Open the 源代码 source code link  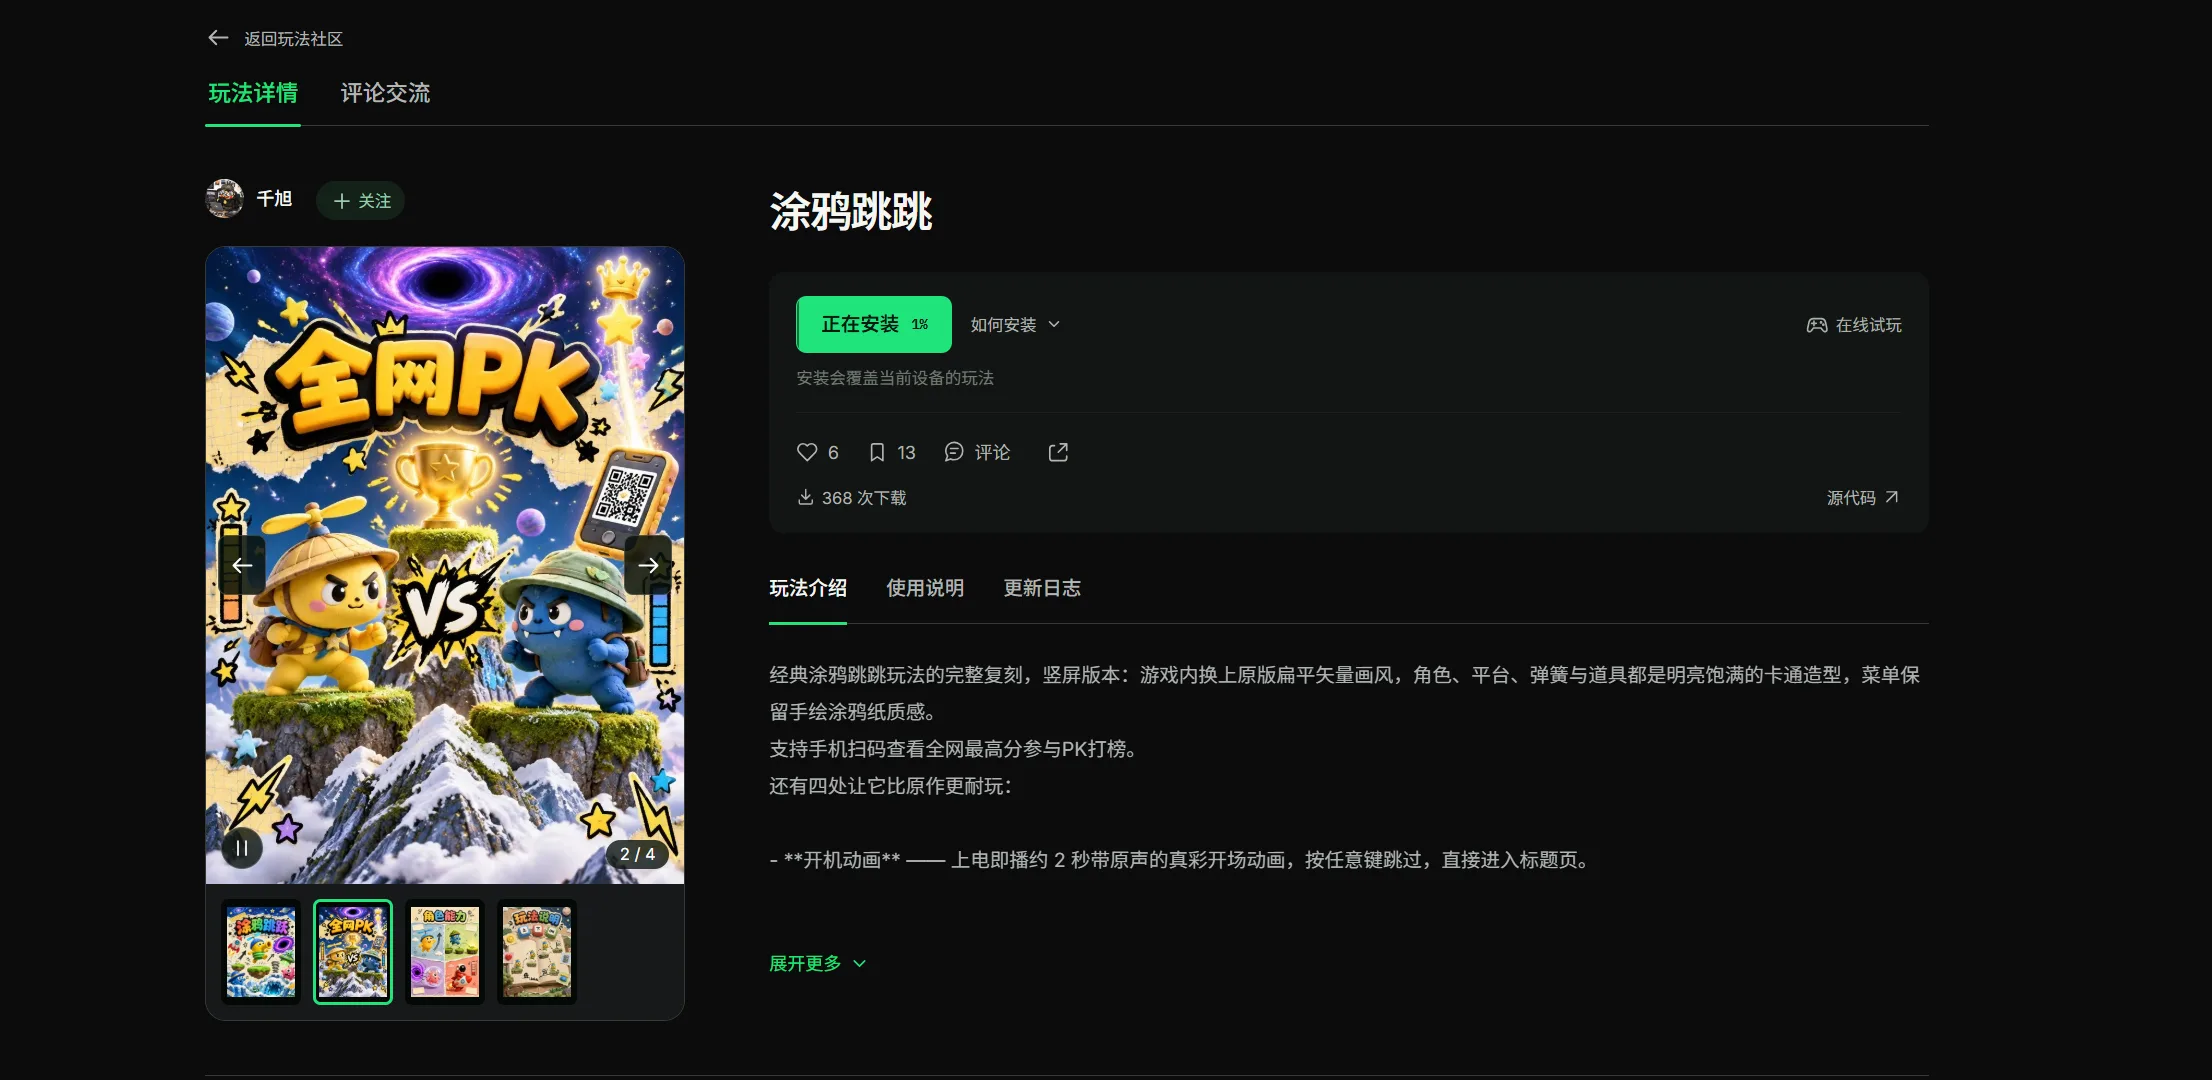click(x=1862, y=498)
